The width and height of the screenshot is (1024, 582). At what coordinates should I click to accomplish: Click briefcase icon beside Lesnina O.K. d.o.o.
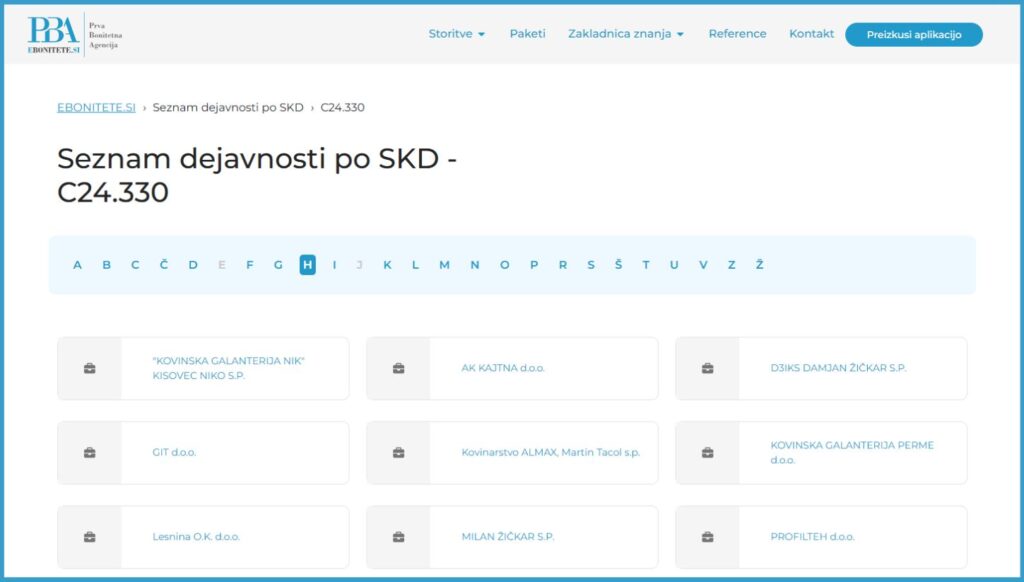89,537
